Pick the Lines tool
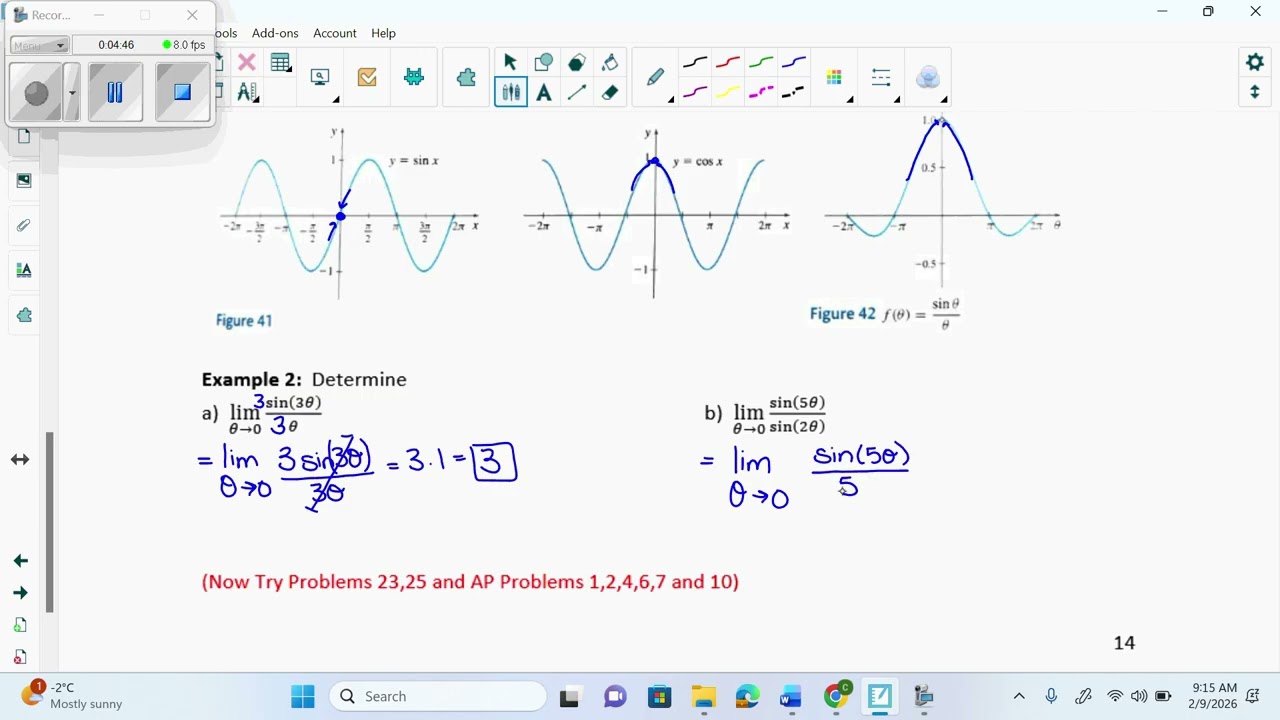This screenshot has height=720, width=1280. (x=576, y=92)
